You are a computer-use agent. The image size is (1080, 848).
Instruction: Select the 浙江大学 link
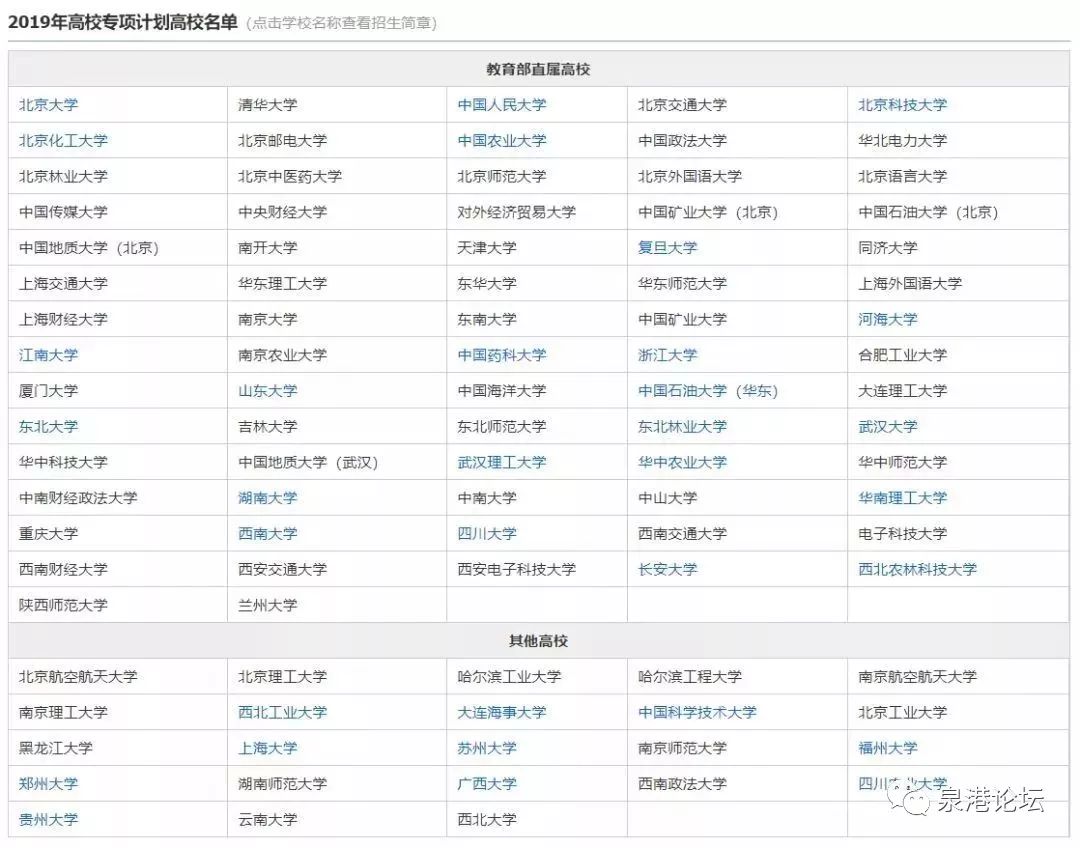click(667, 355)
